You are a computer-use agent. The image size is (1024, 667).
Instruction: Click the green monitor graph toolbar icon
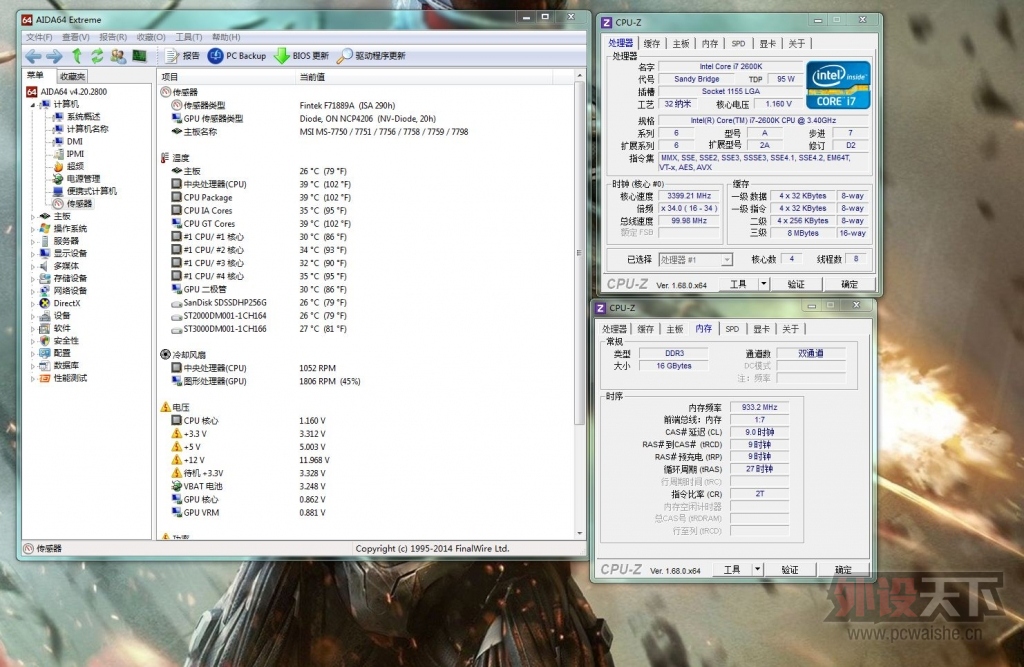[139, 56]
